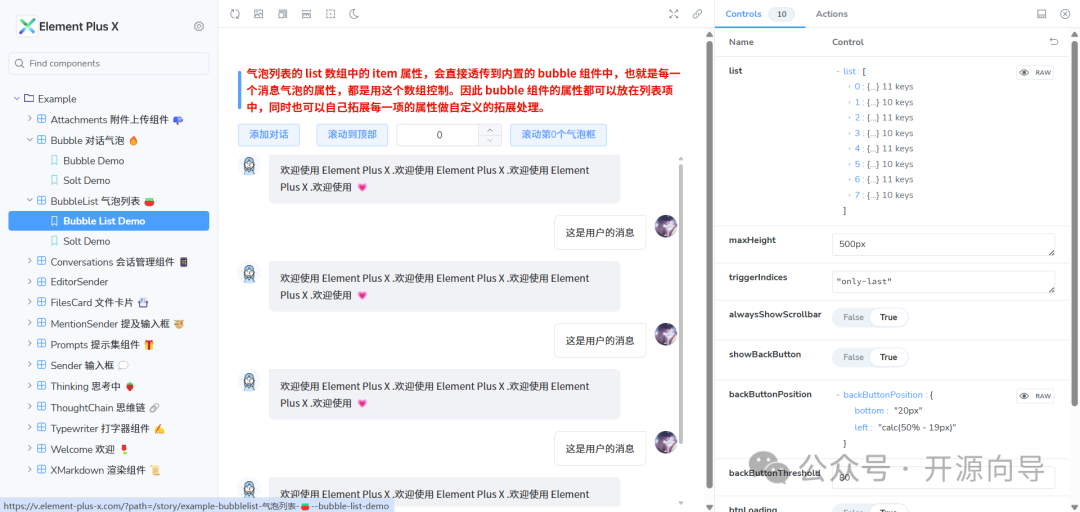This screenshot has height=512, width=1080.
Task: Open the viewport size toolbar icon
Action: [x=307, y=14]
